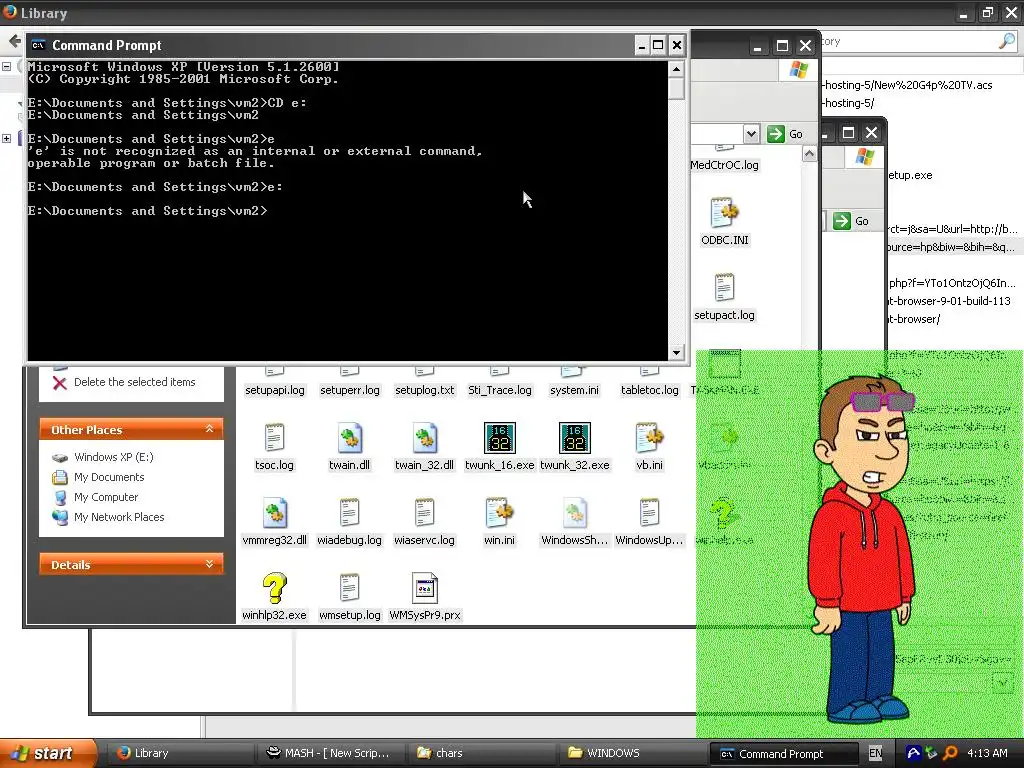The image size is (1024, 768).
Task: Open the address bar dropdown arrow
Action: click(x=751, y=134)
